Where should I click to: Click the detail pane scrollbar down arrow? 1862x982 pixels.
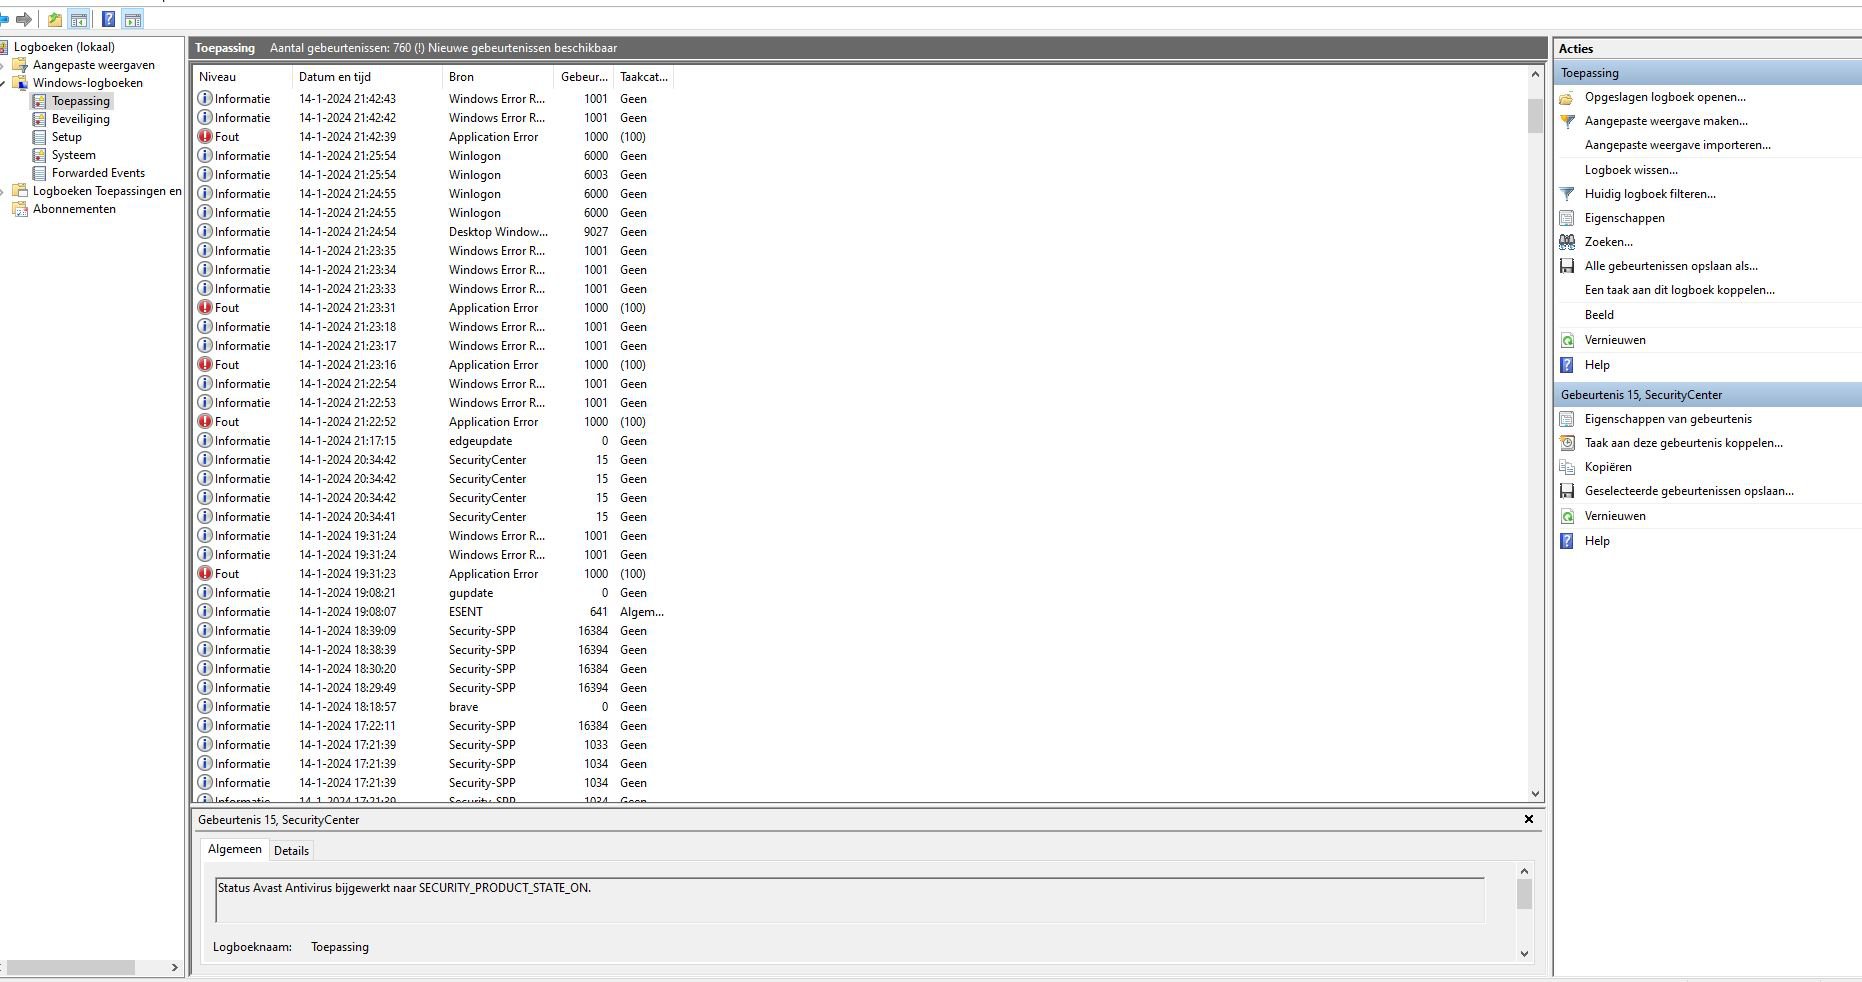coord(1524,954)
